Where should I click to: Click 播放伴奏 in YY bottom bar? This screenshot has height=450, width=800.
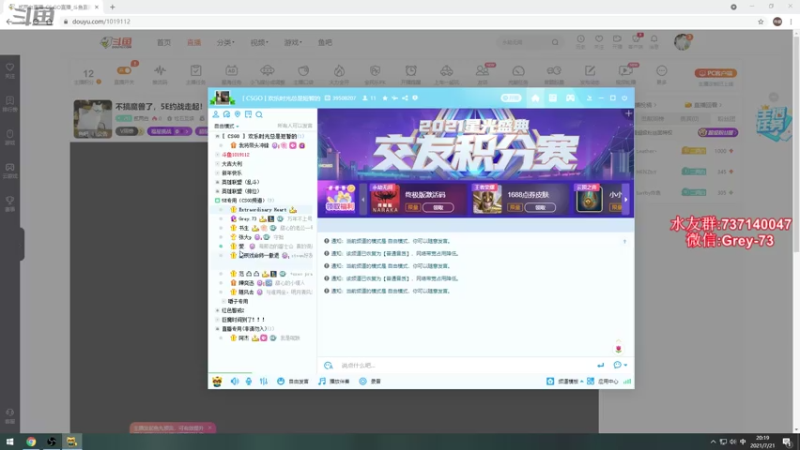335,381
